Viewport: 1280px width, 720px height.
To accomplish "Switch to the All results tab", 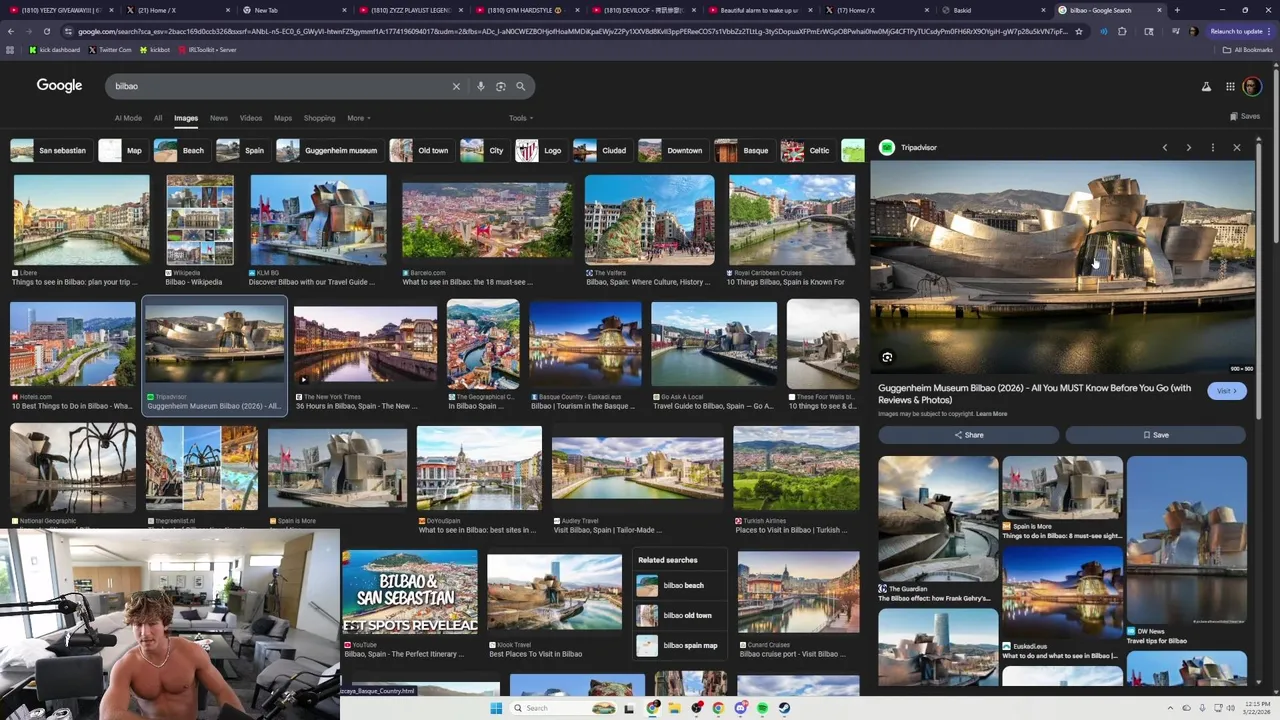I will [x=158, y=118].
